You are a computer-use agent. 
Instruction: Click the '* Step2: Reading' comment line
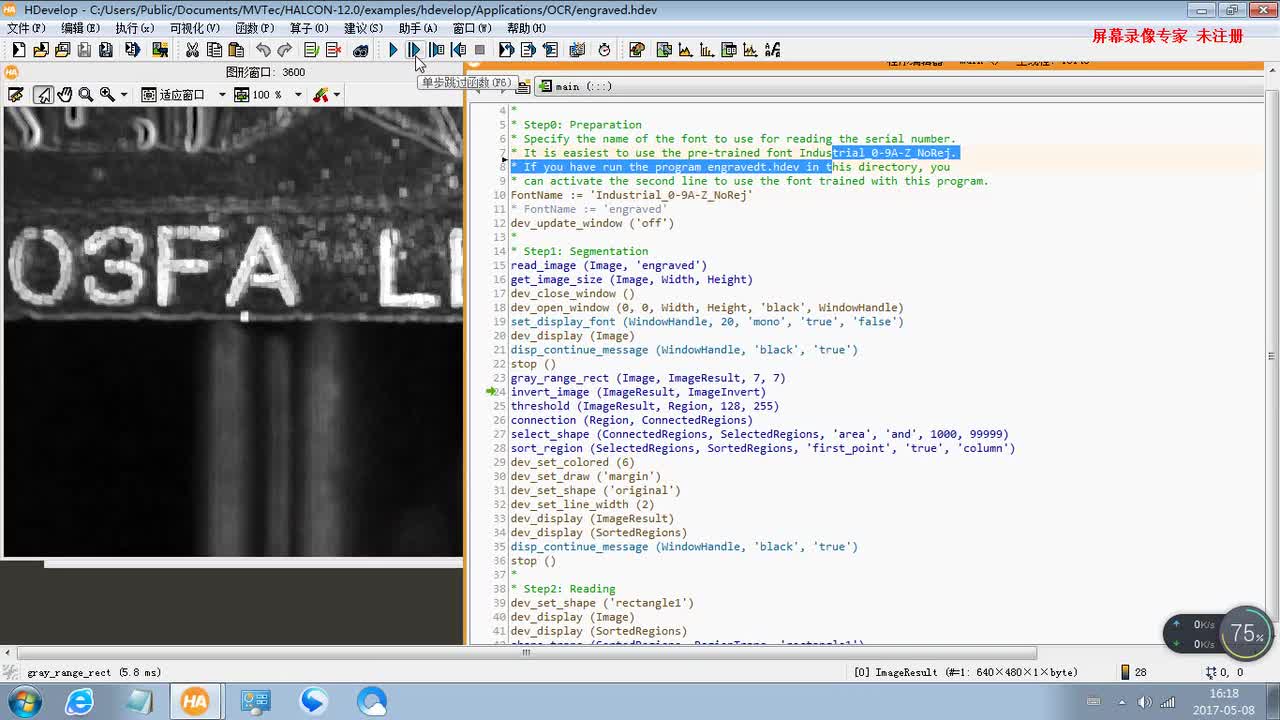563,589
